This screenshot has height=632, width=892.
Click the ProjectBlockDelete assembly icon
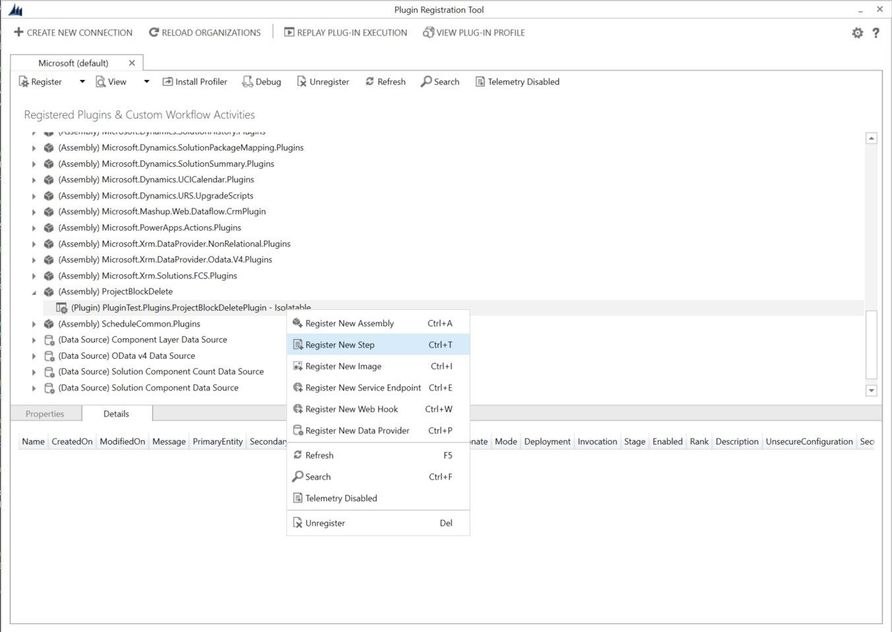coord(49,292)
